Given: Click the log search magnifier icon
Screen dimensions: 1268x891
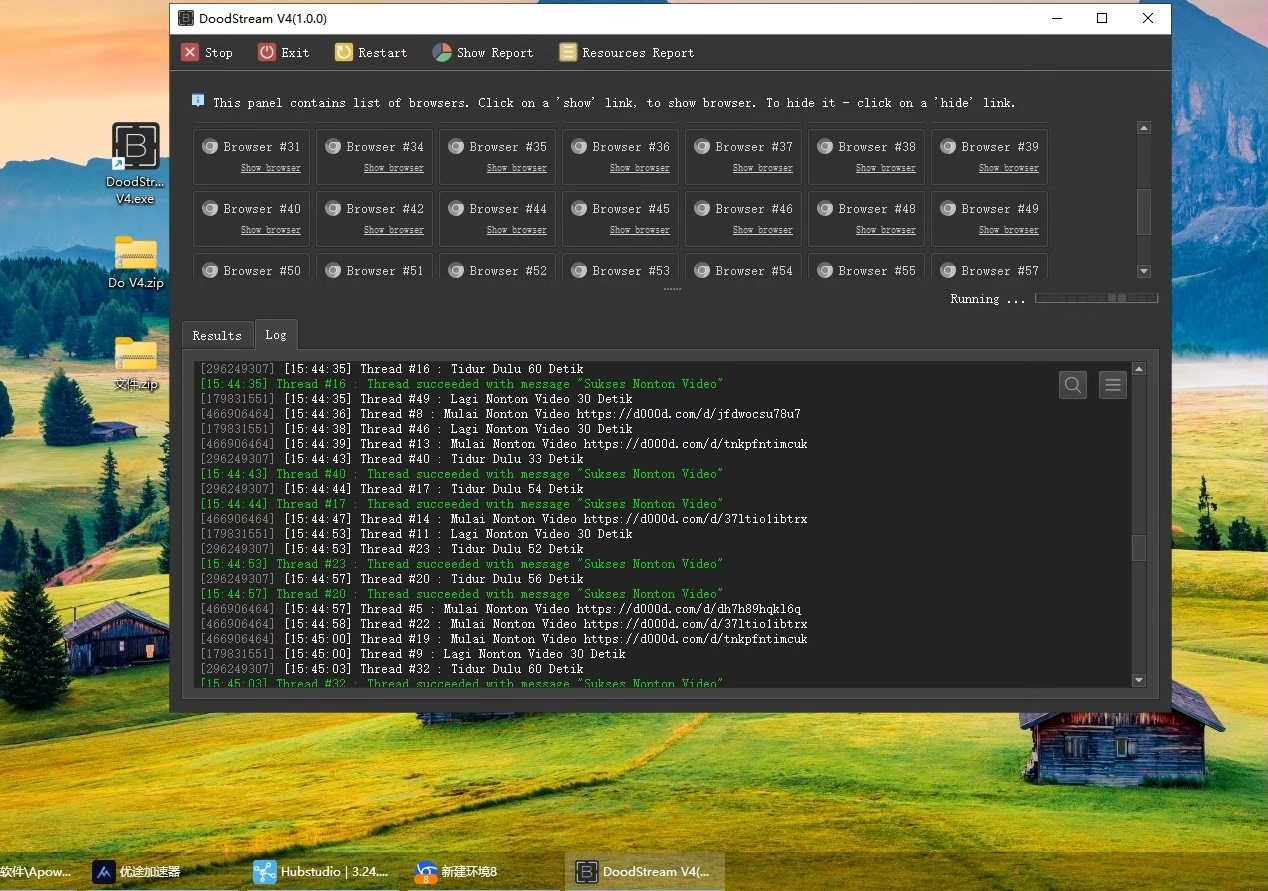Looking at the screenshot, I should click(x=1073, y=385).
